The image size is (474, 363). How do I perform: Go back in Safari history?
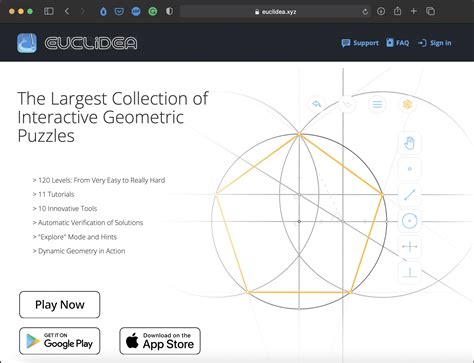(67, 11)
